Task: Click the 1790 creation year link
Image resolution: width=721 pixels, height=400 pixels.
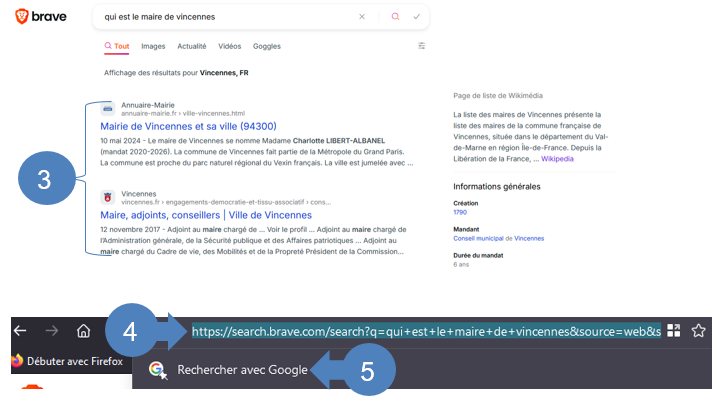Action: 460,212
